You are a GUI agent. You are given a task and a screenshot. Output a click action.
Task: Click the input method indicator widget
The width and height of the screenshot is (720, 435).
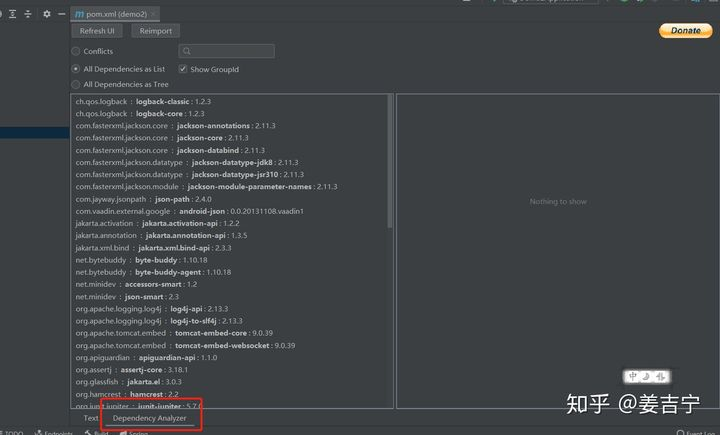647,377
